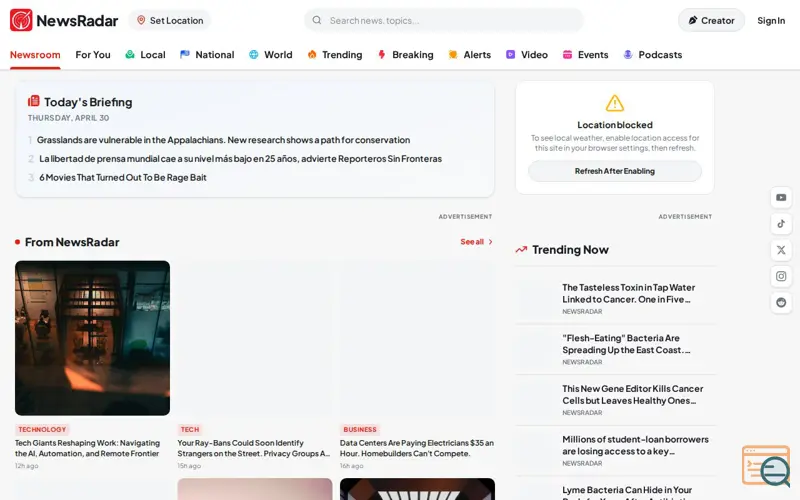This screenshot has height=500, width=800.
Task: Open Lyme Bacteria Can Hide story
Action: point(627,491)
